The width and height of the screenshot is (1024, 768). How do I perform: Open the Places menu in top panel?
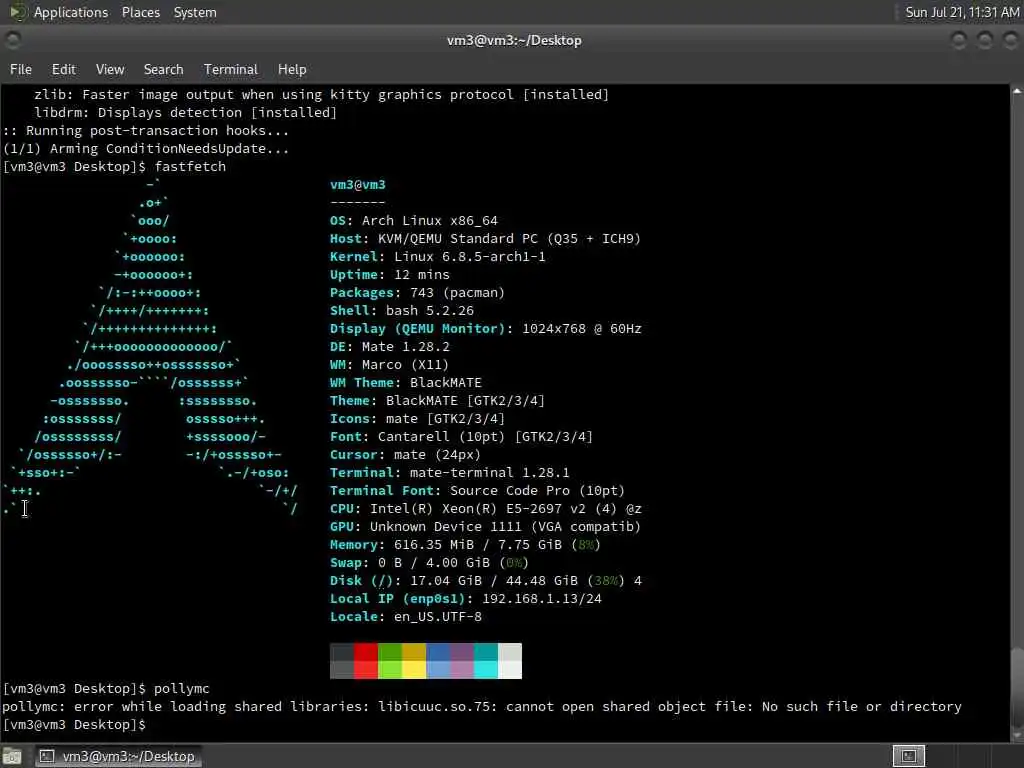[x=140, y=12]
